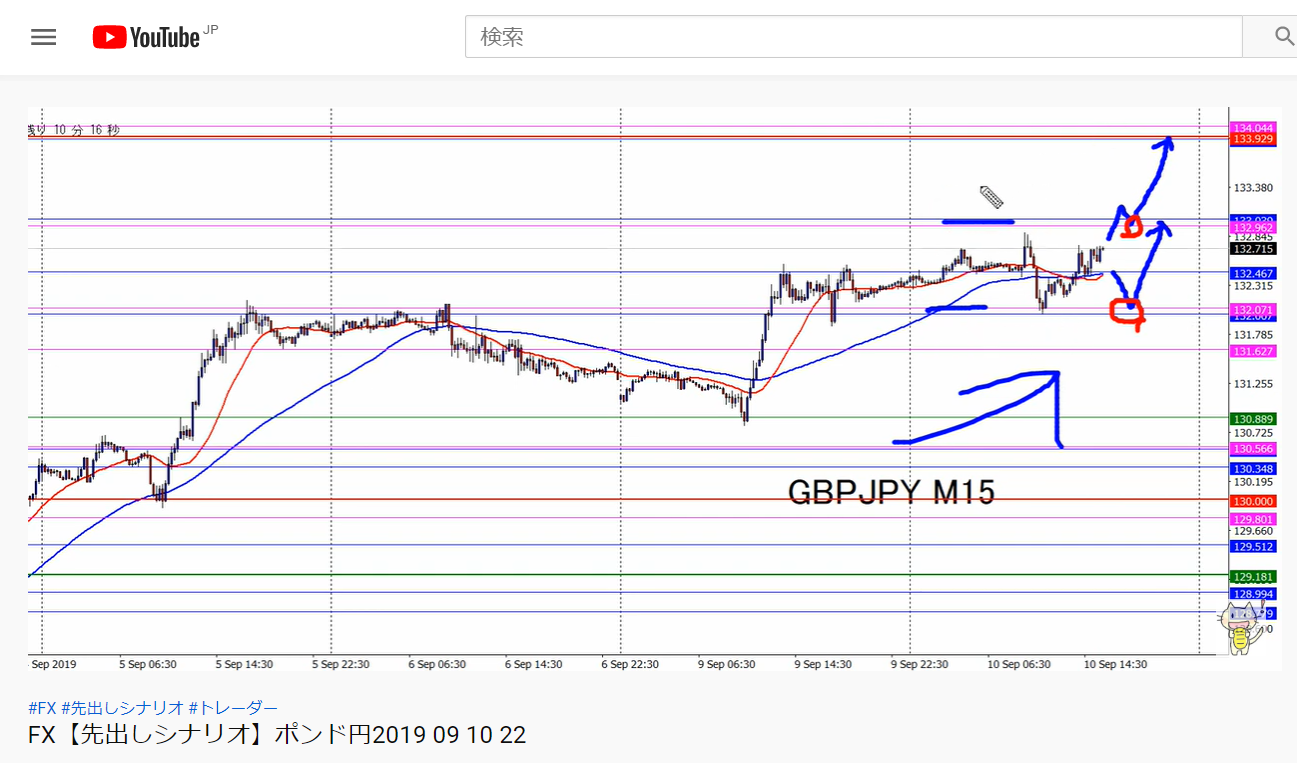Click the GBPJPY M15 chart text
Screen dimensions: 1297x763
pos(891,492)
